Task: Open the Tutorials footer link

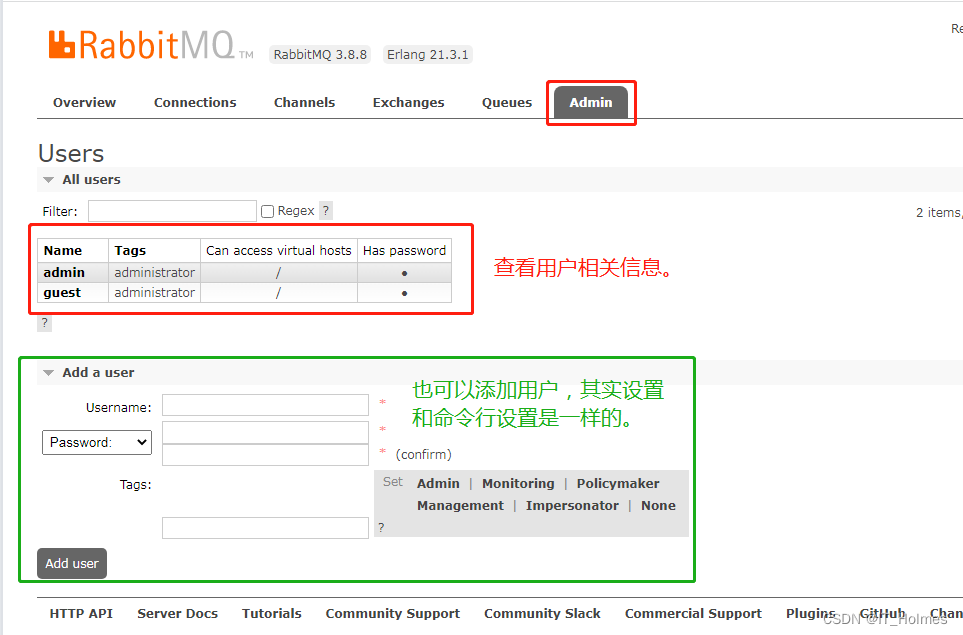Action: 271,614
